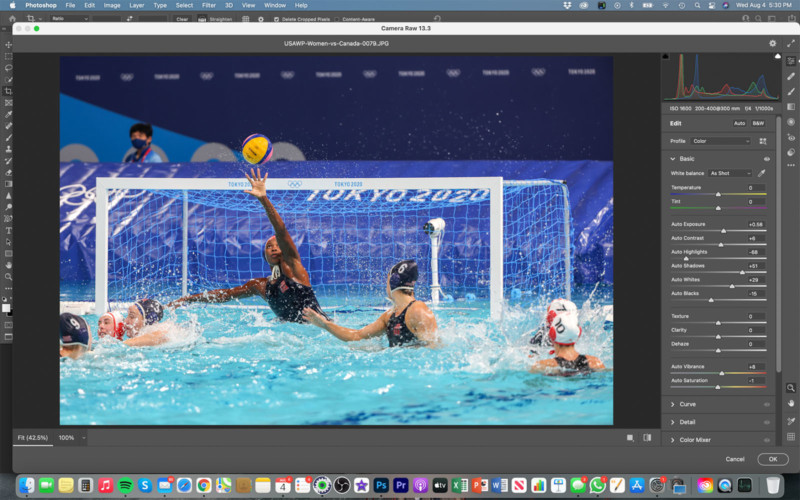Select the Crop tool in left toolbar

9,91
